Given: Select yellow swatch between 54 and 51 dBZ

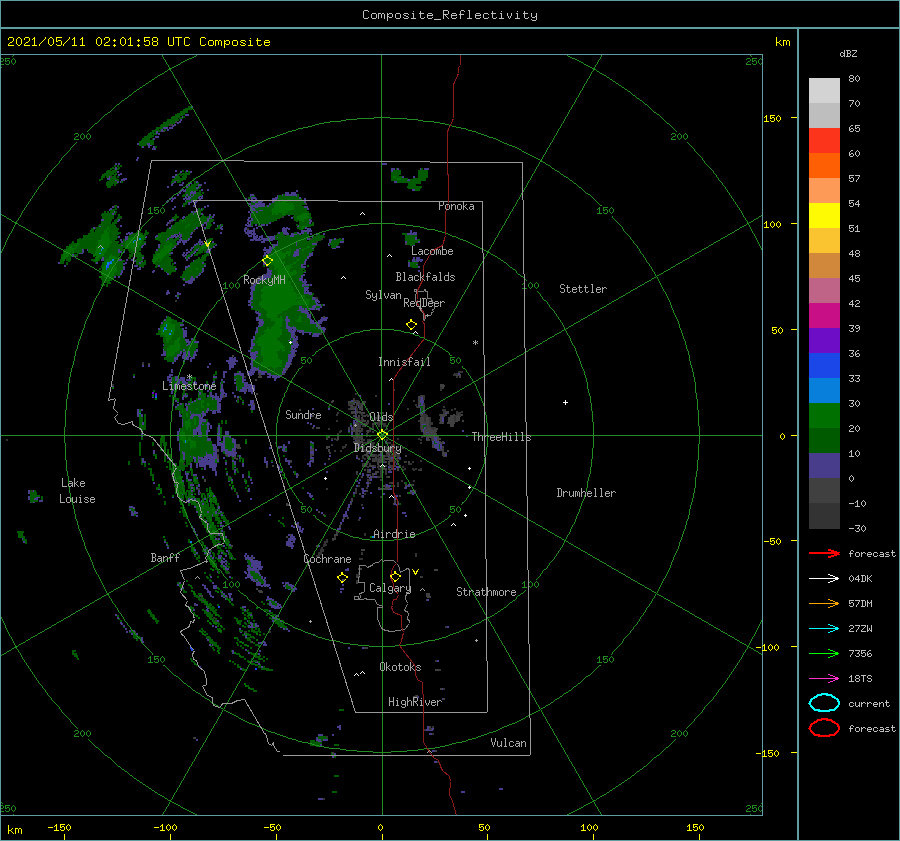Looking at the screenshot, I should point(824,215).
